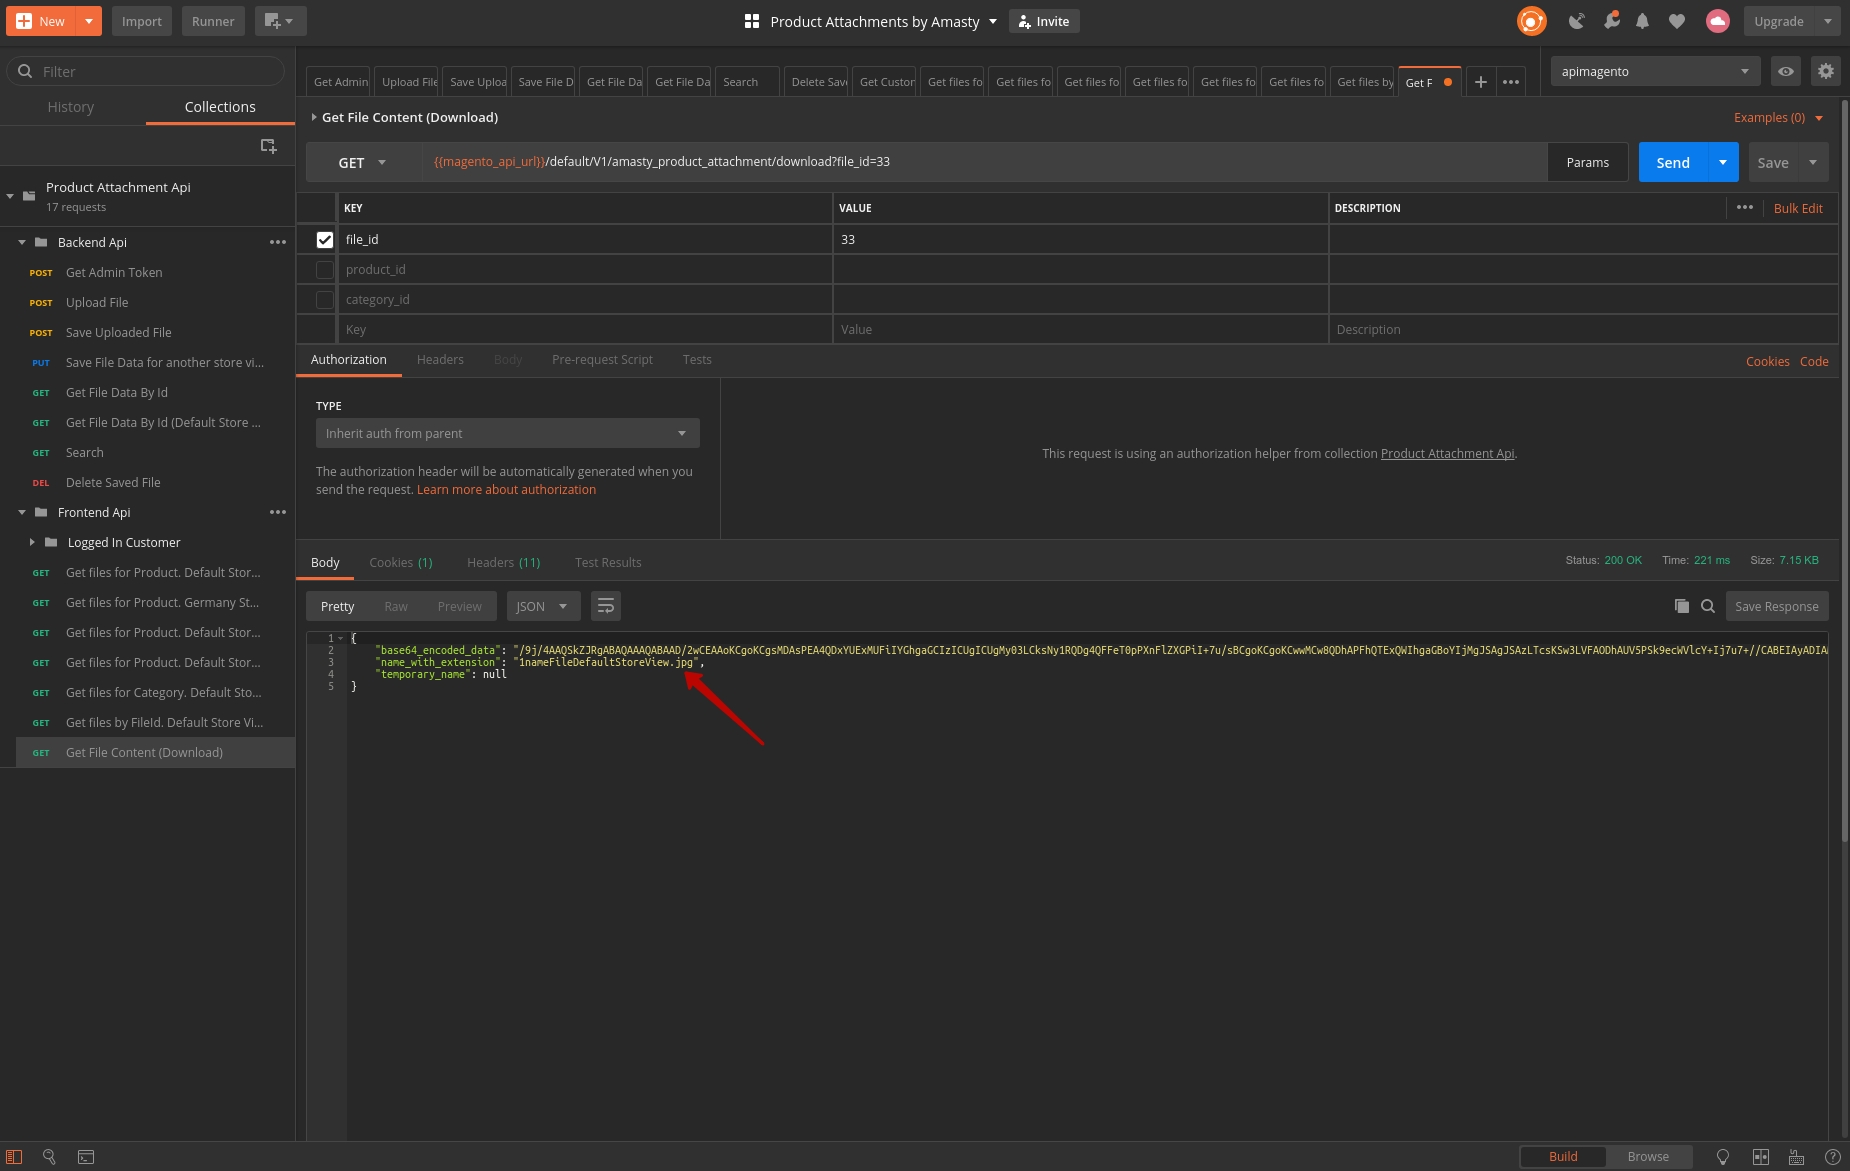Enable the category_id parameter checkbox
This screenshot has width=1850, height=1171.
point(324,300)
